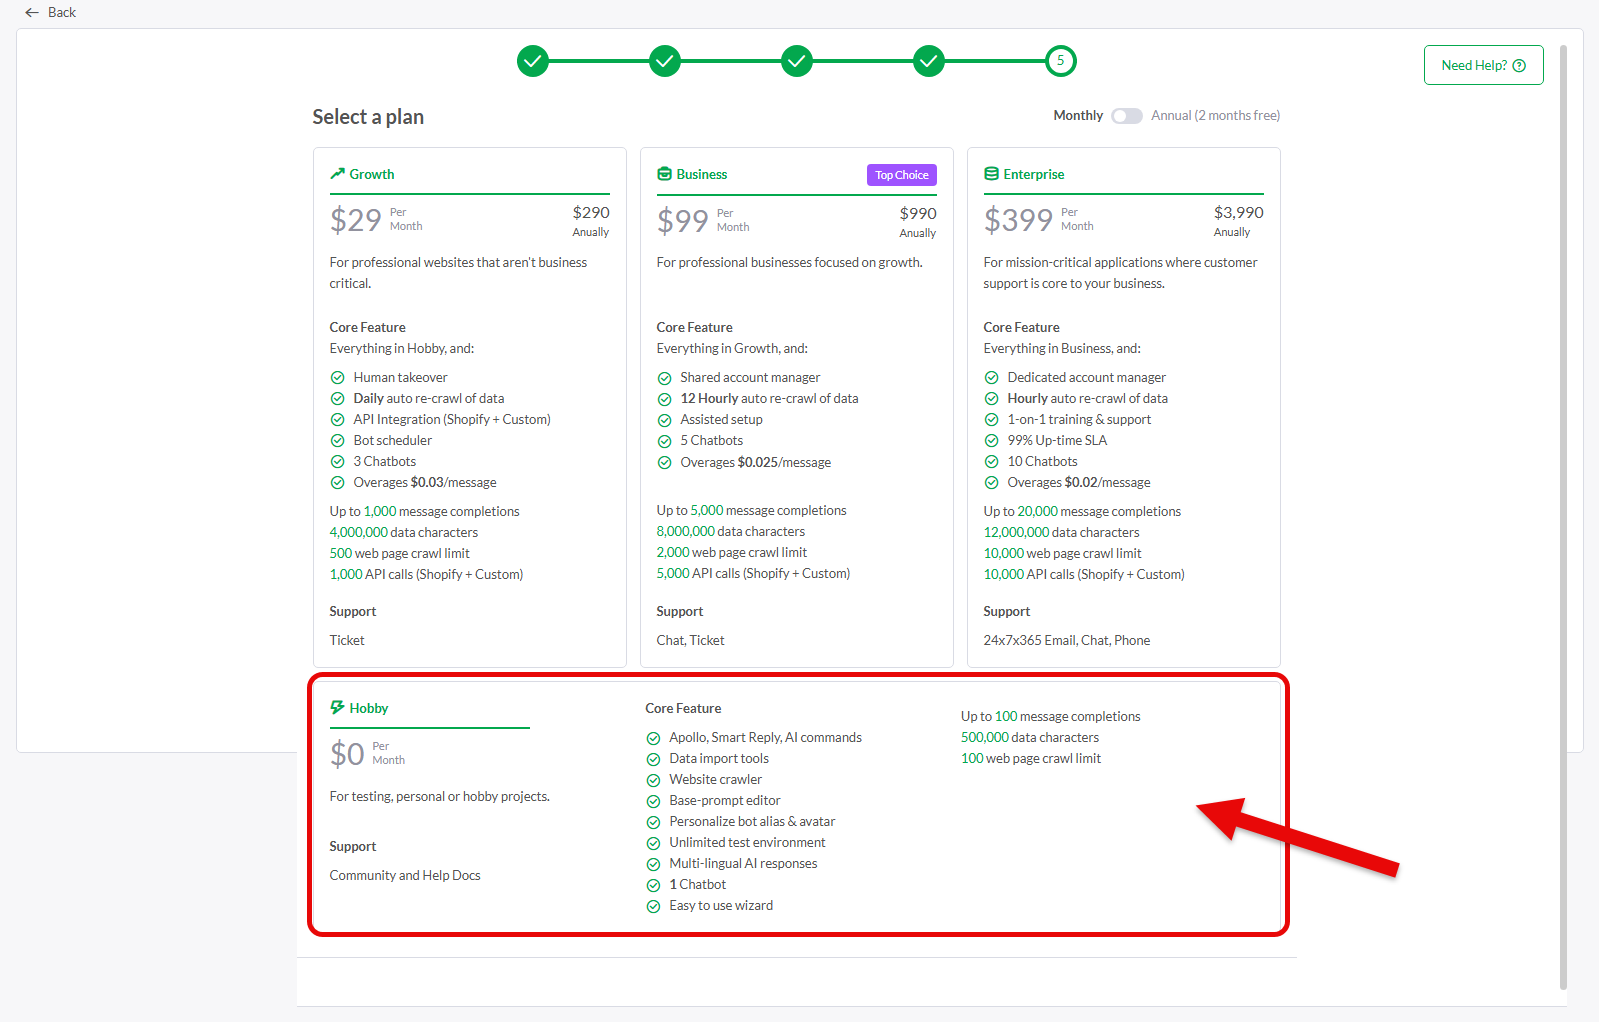The width and height of the screenshot is (1599, 1022).
Task: Click the $0 Hobby price
Action: click(347, 754)
